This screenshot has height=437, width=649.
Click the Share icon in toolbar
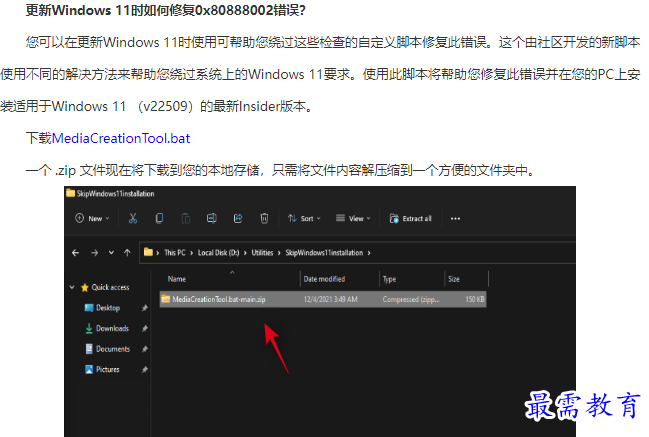238,218
